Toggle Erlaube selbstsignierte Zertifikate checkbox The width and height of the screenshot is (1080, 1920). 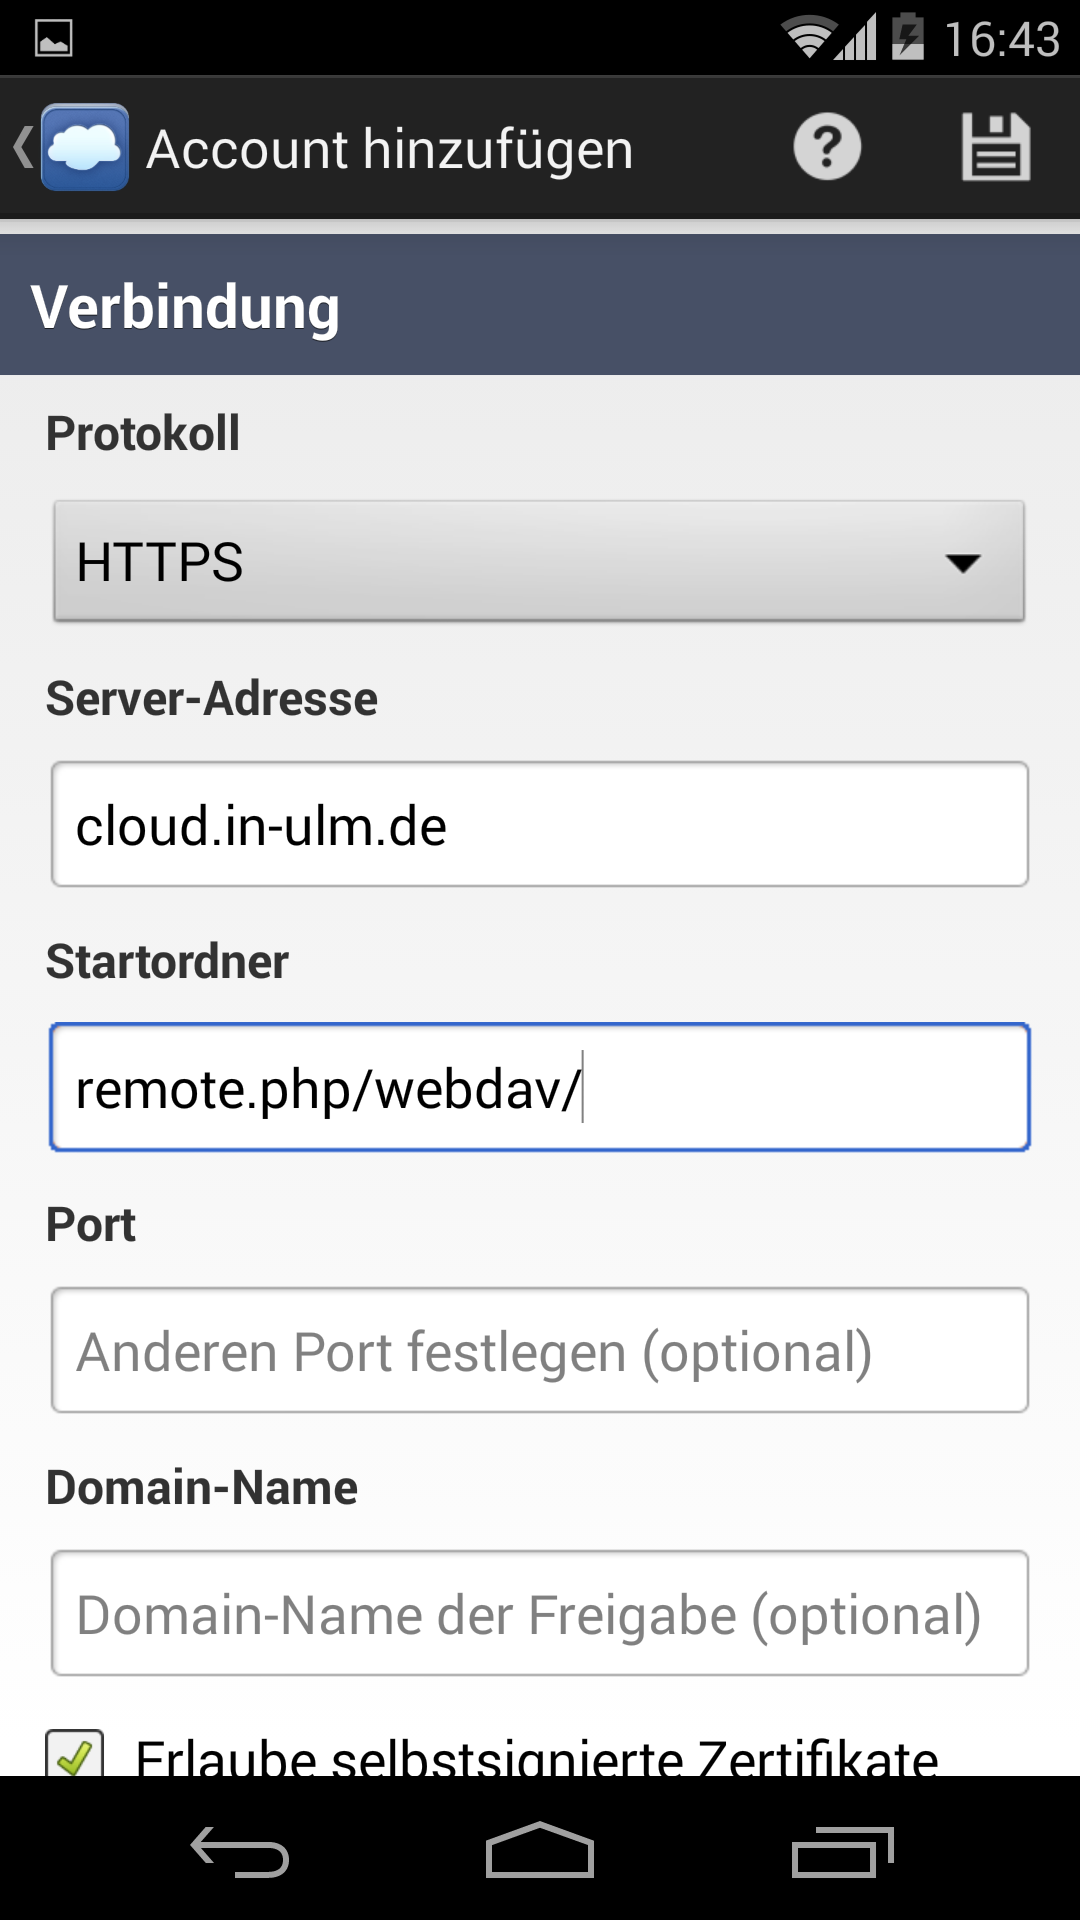click(75, 1753)
